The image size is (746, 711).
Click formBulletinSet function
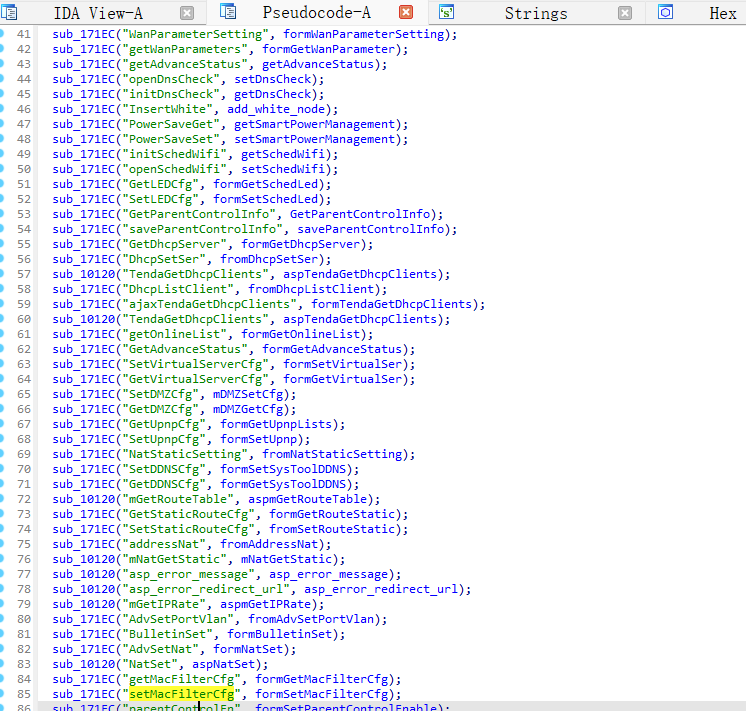(279, 634)
